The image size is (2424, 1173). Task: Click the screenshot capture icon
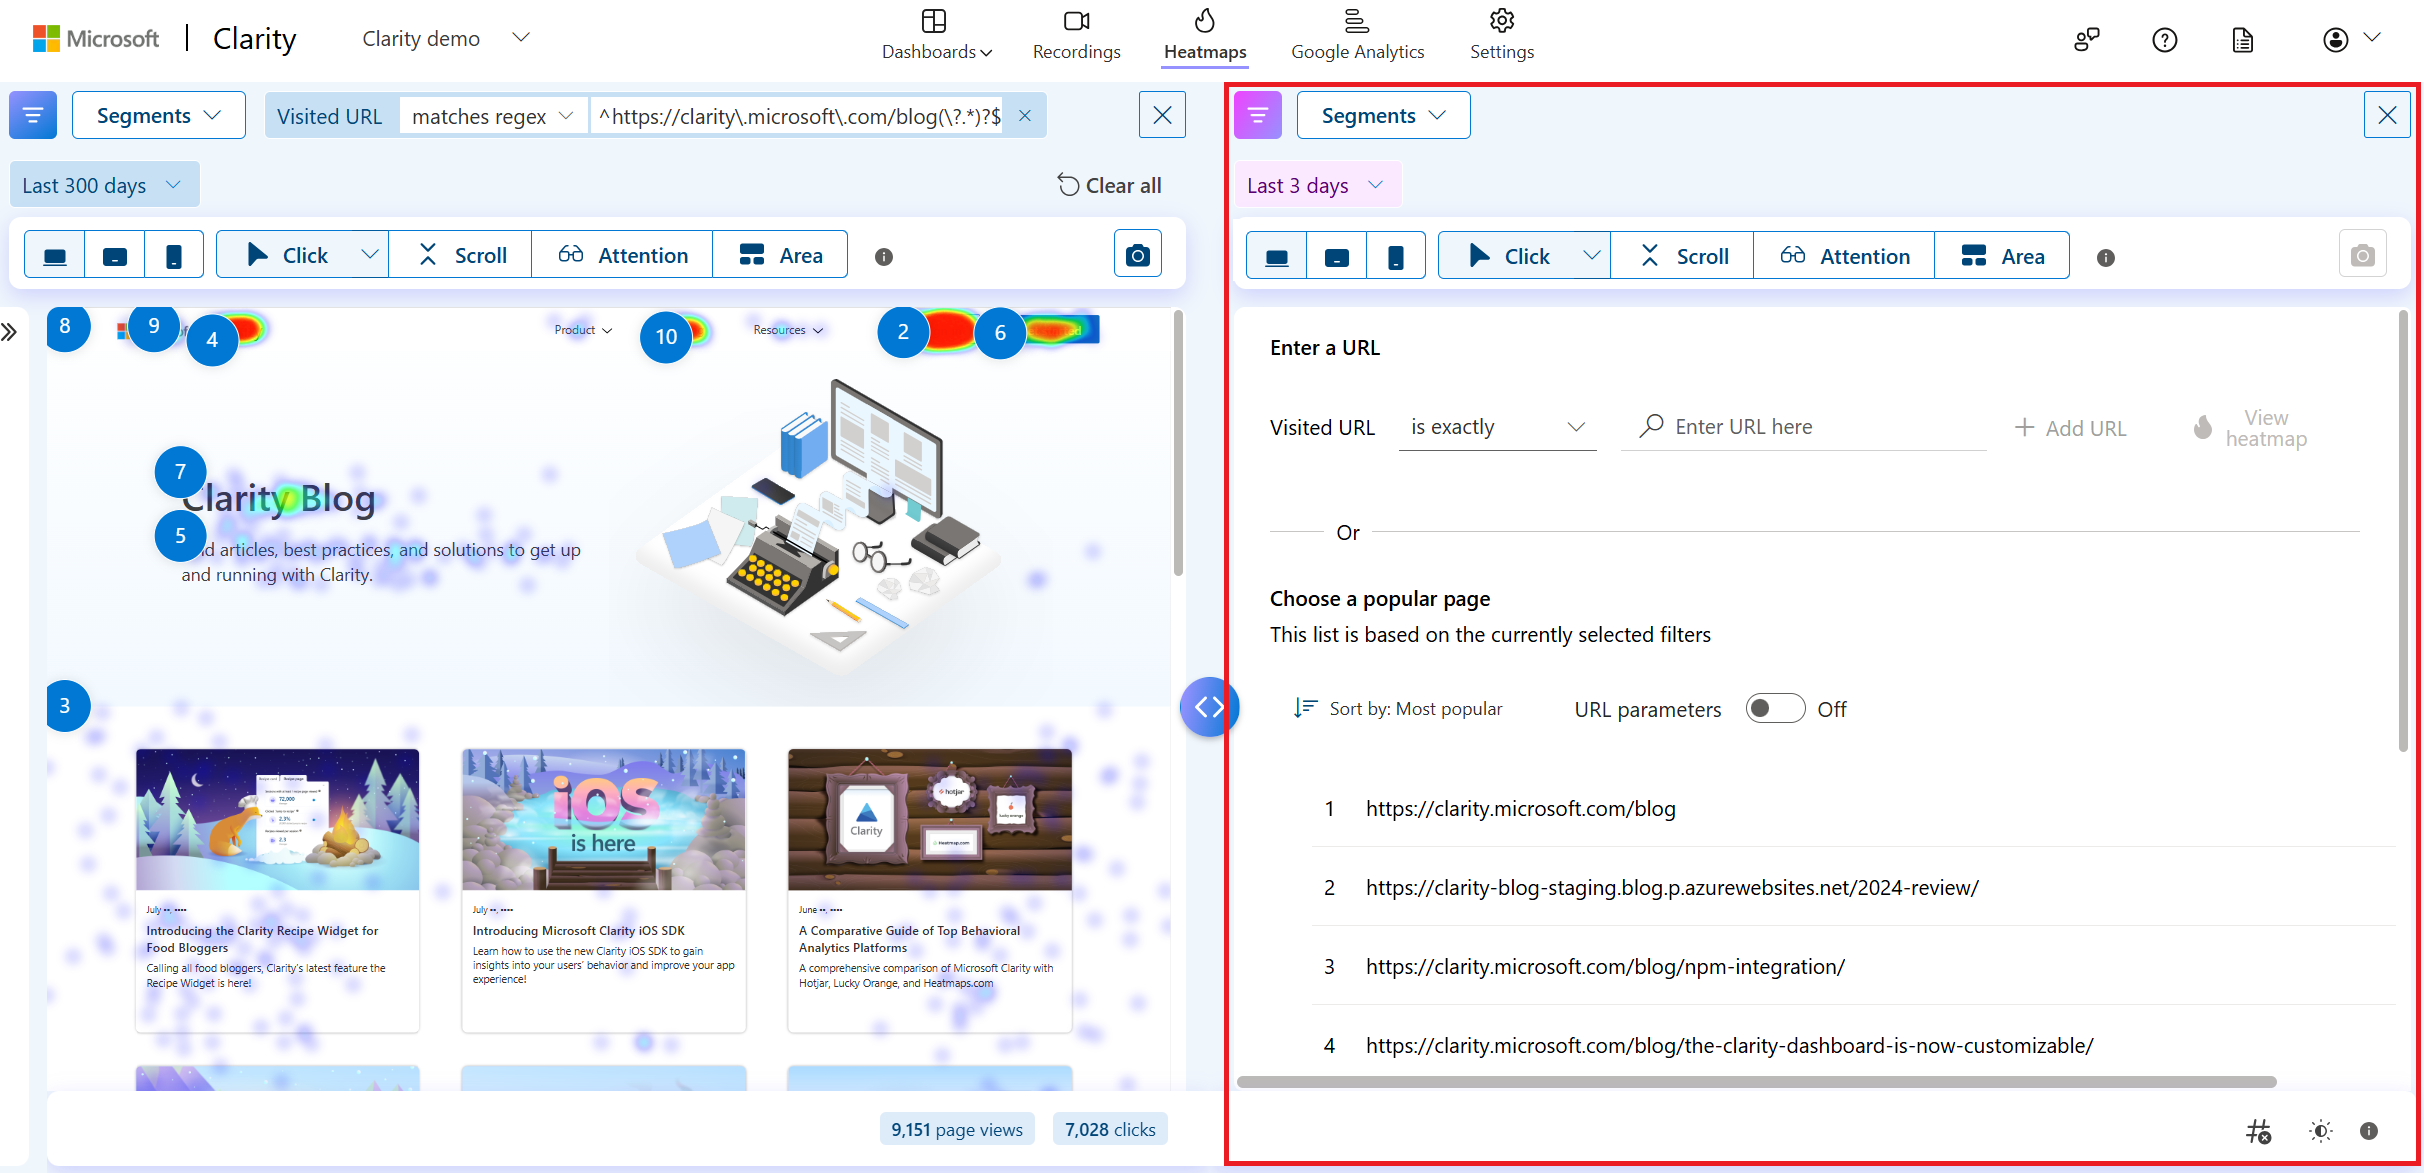1139,255
